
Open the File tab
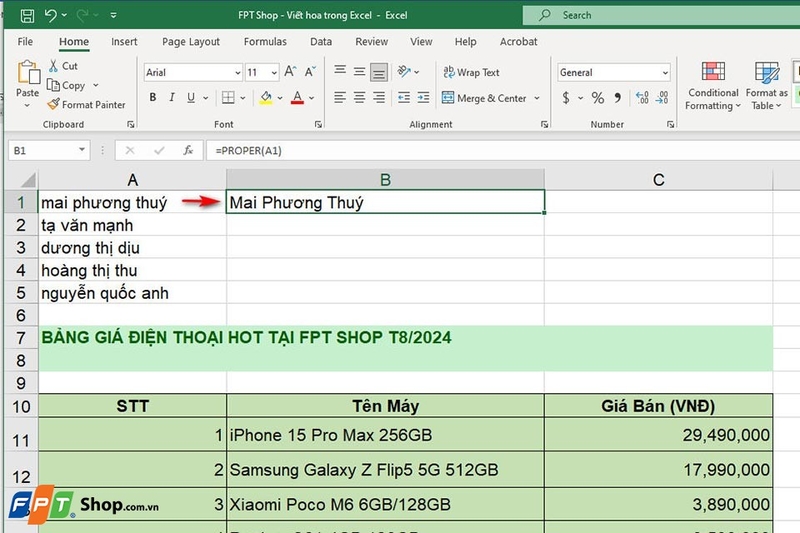25,42
